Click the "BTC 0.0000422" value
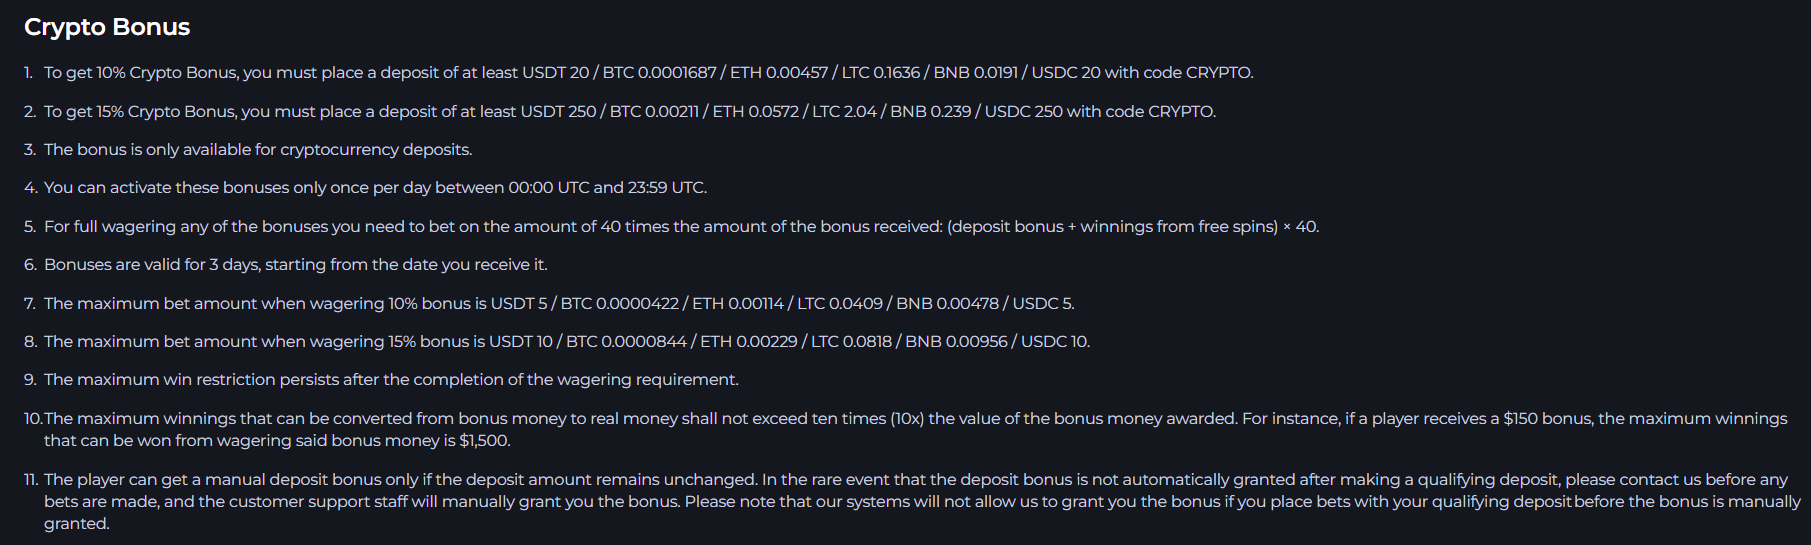This screenshot has height=545, width=1811. pos(619,304)
